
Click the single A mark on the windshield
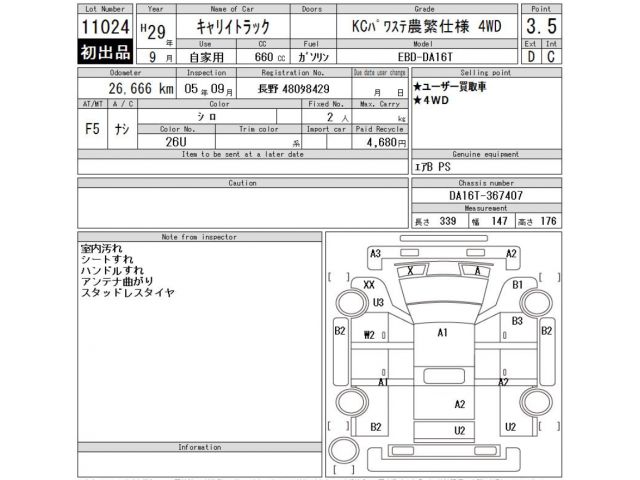point(478,271)
